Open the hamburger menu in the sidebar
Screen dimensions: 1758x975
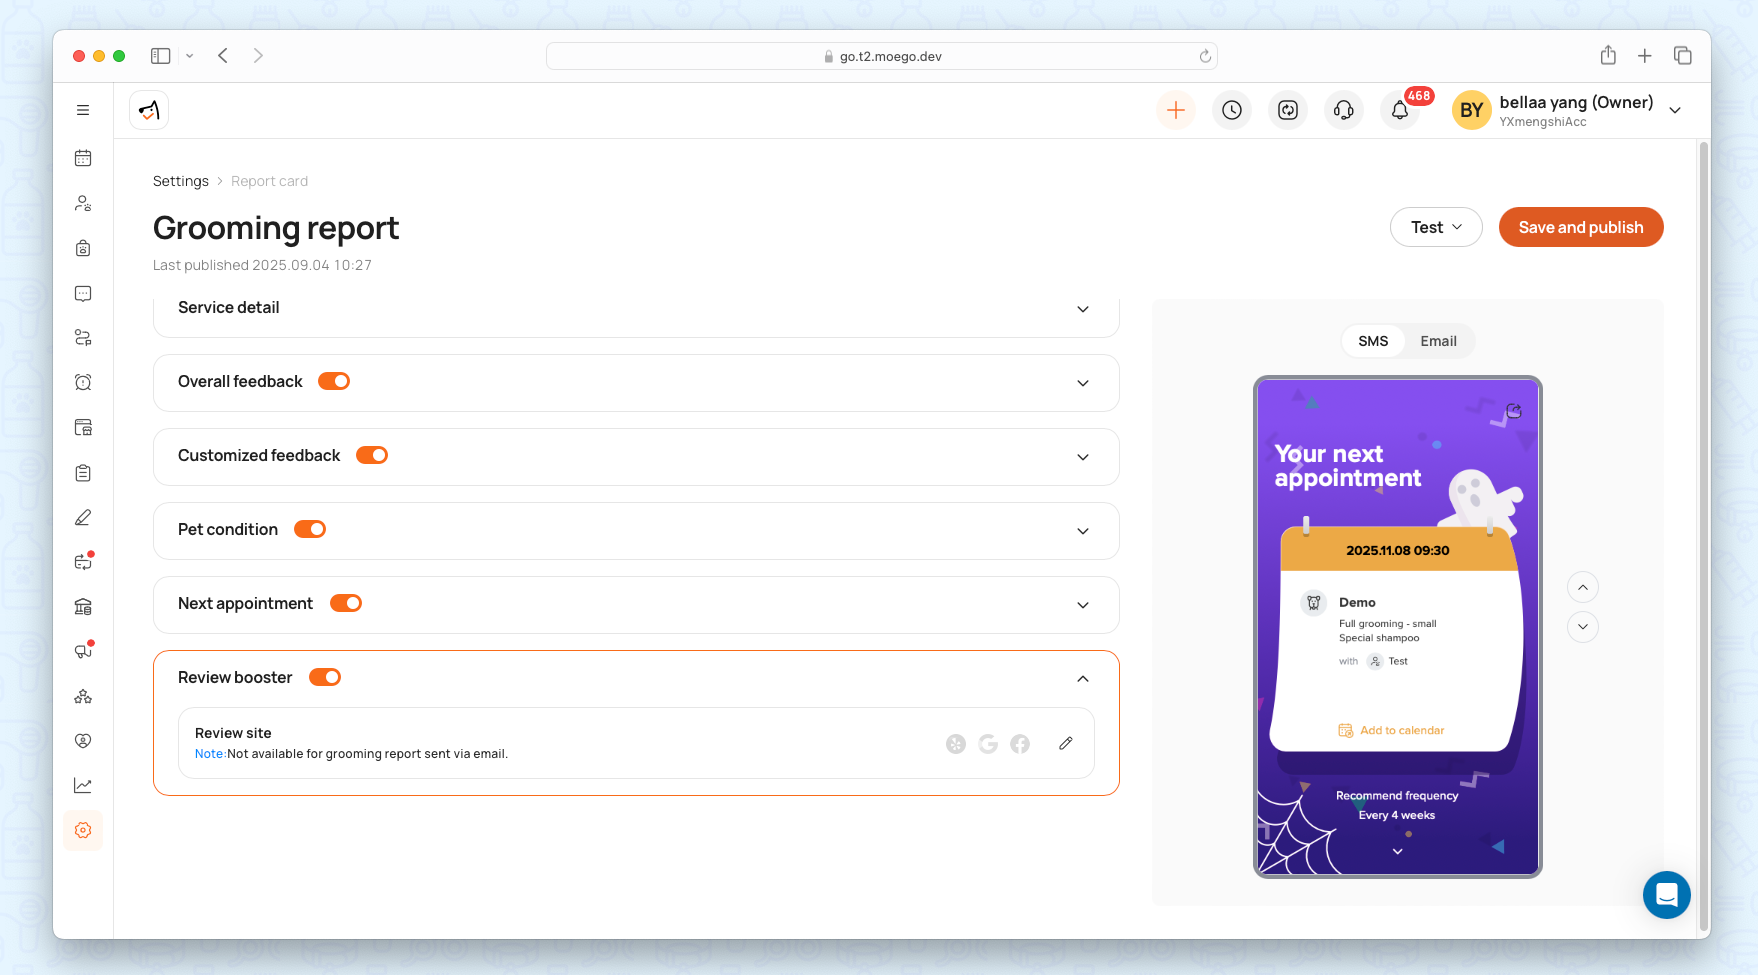83,110
